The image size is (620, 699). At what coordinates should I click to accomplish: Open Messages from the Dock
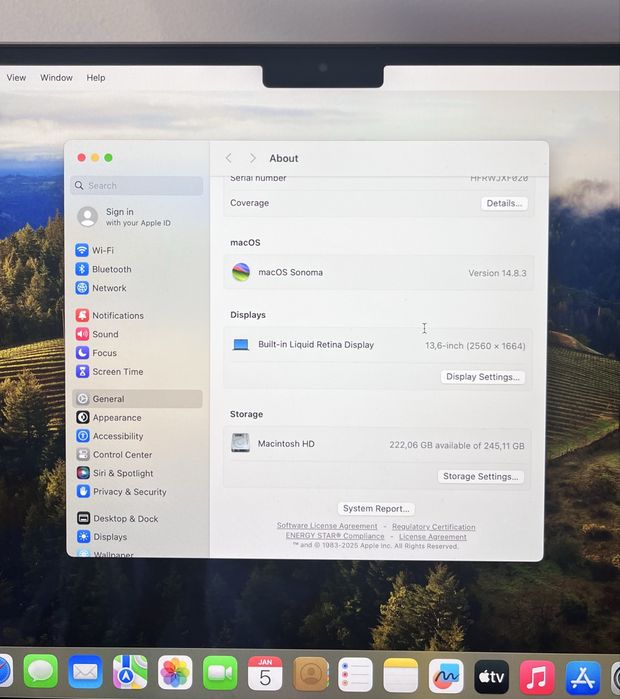tap(41, 672)
